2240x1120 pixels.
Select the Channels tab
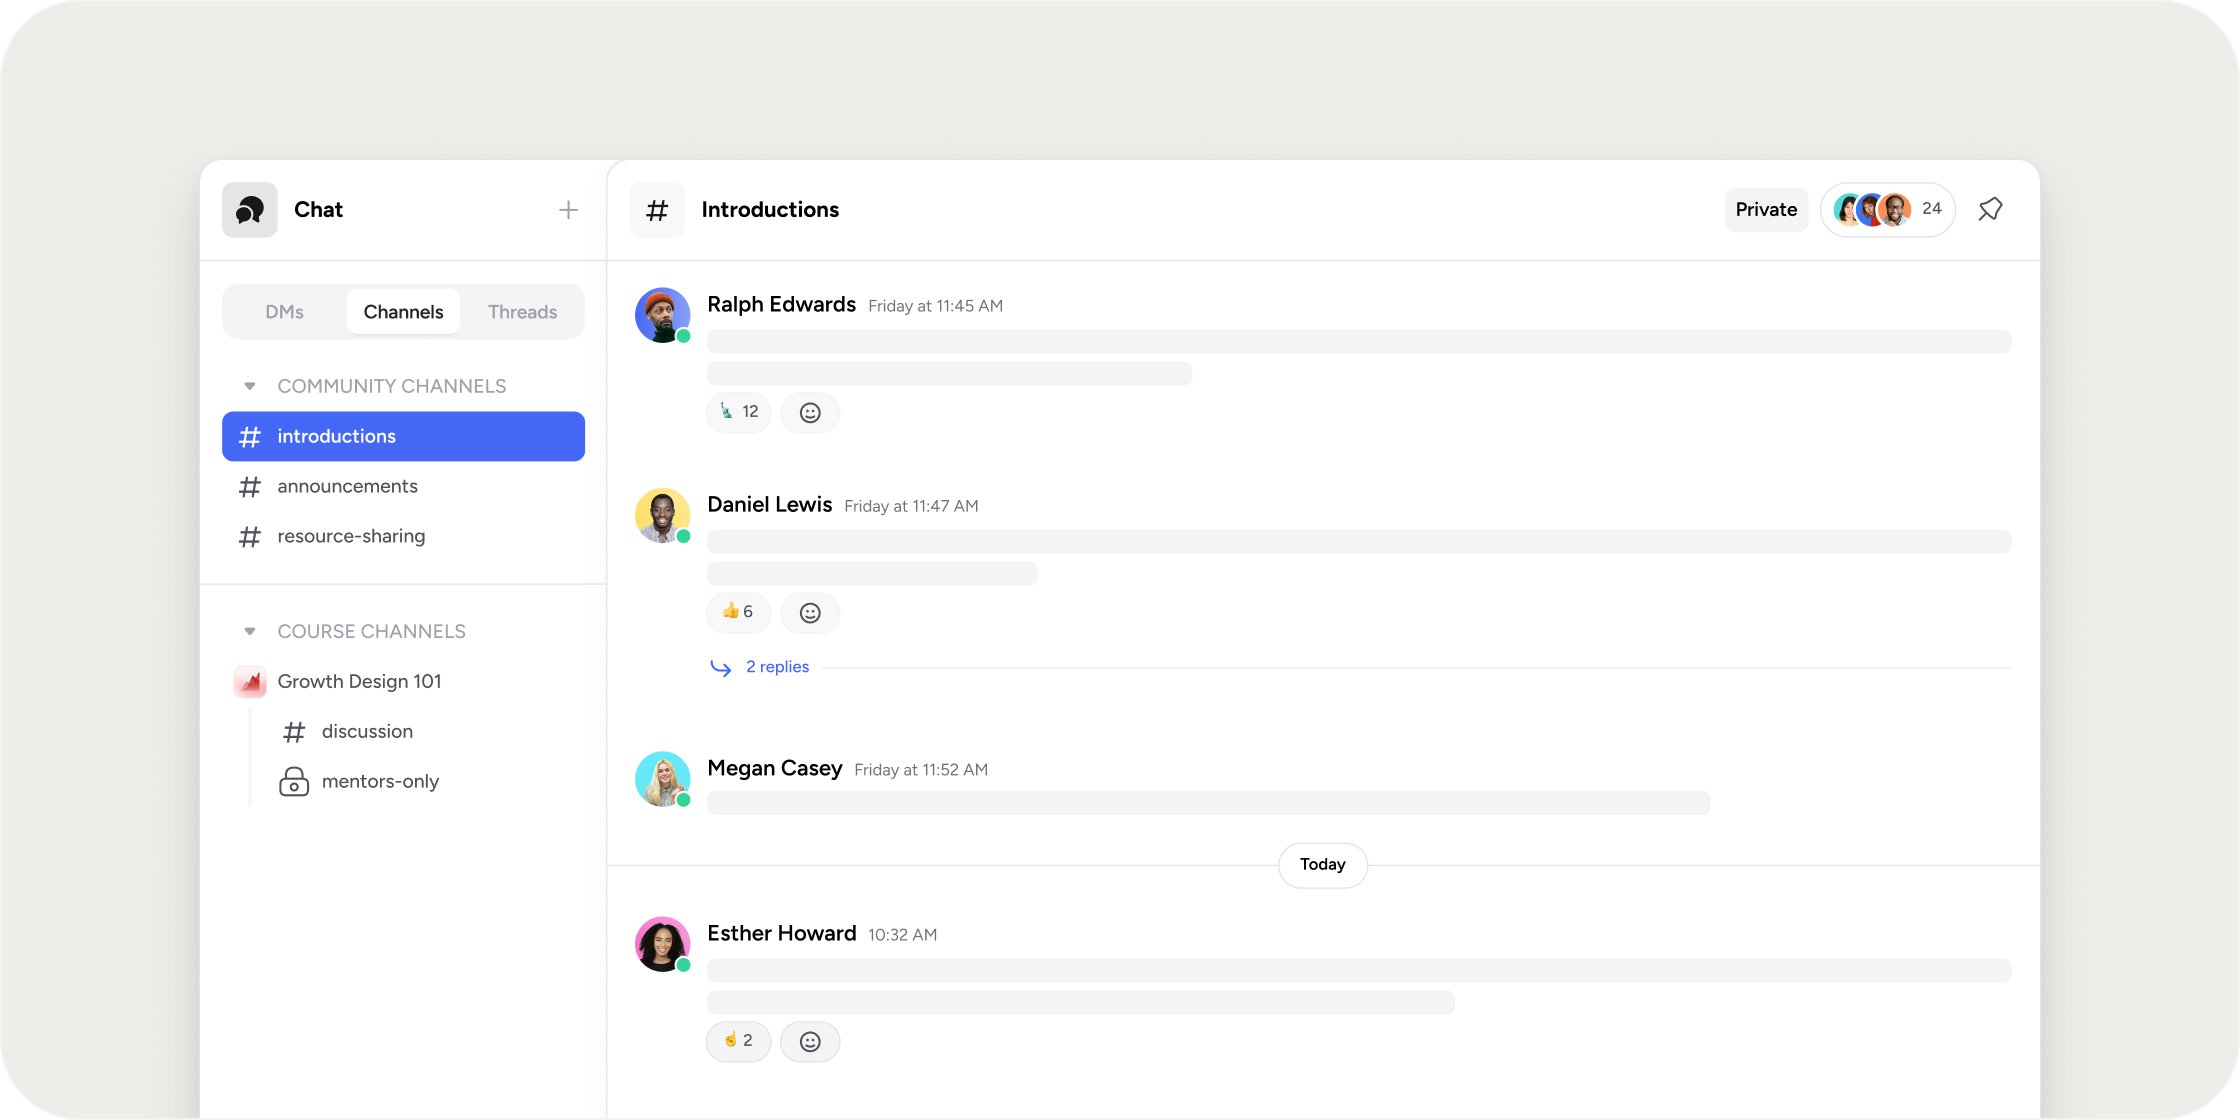pos(403,312)
